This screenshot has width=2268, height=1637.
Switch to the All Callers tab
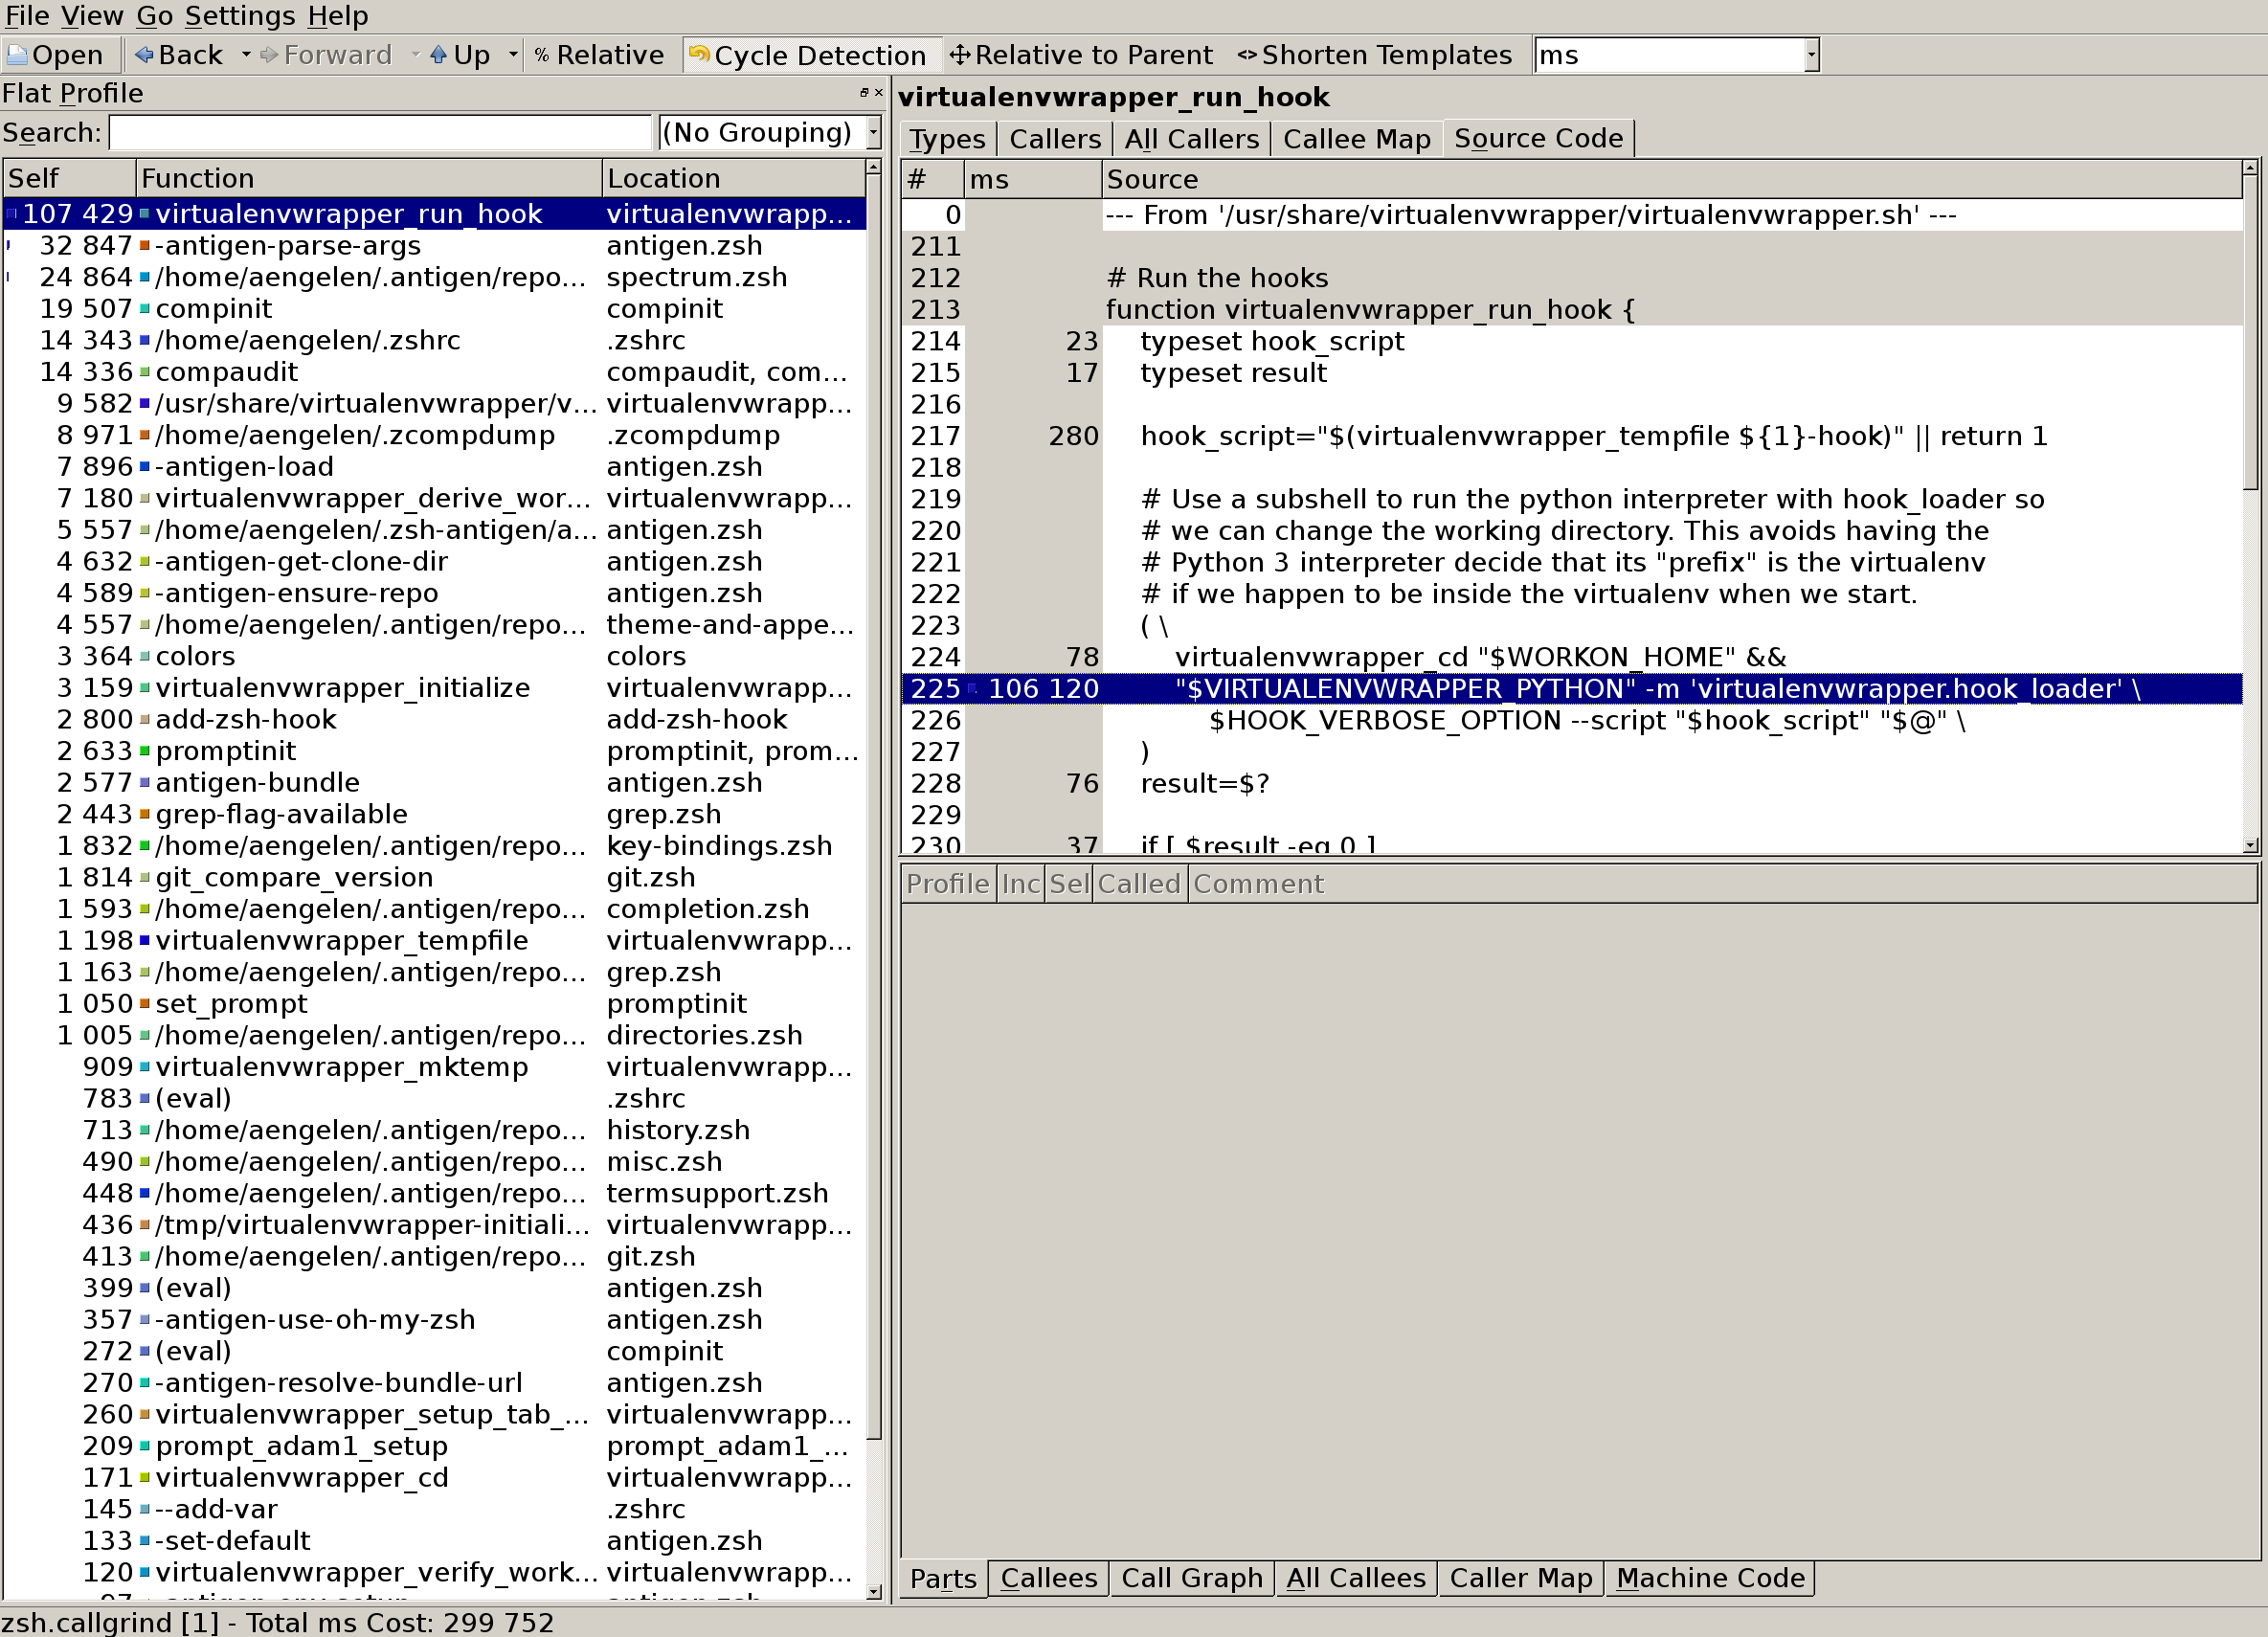tap(1191, 139)
